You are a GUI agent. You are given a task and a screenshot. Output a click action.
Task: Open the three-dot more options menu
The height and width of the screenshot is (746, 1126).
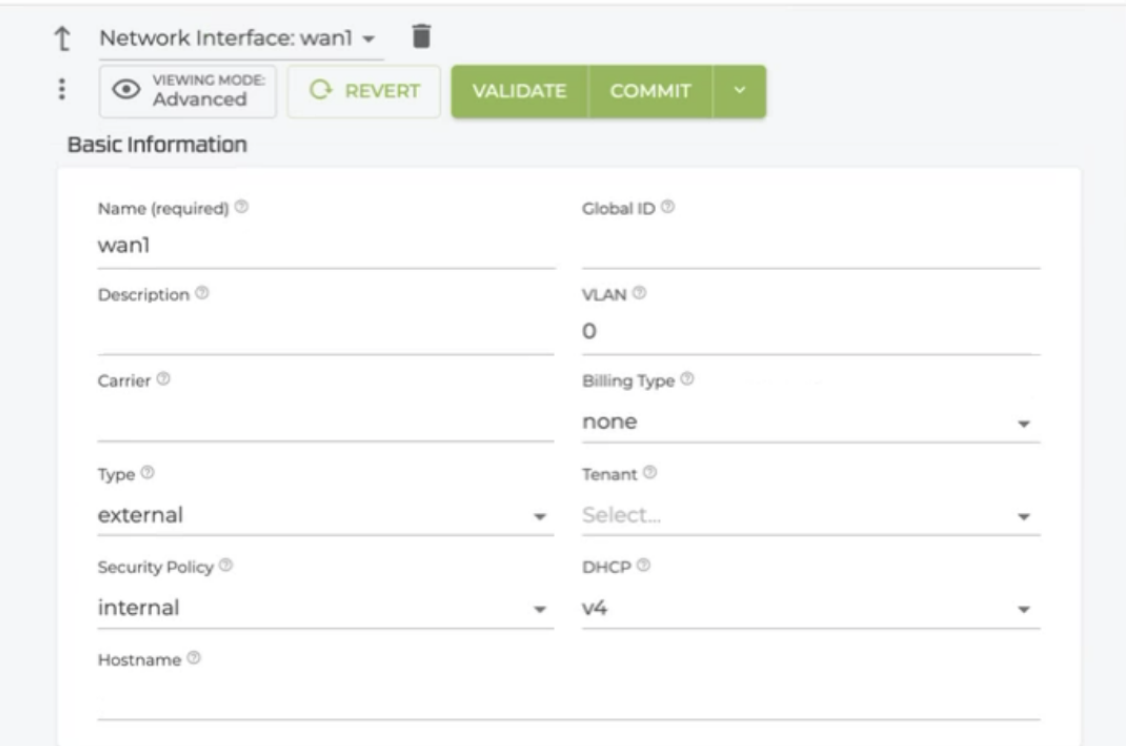pyautogui.click(x=62, y=89)
